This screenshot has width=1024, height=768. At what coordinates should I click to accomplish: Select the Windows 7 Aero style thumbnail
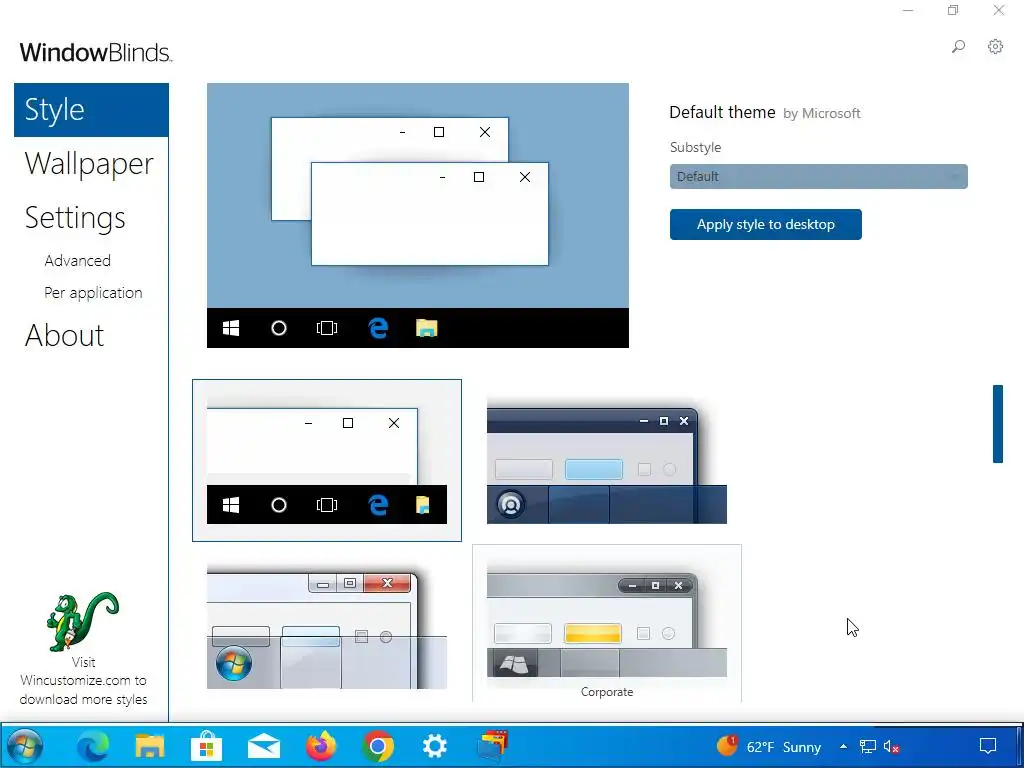click(x=327, y=624)
